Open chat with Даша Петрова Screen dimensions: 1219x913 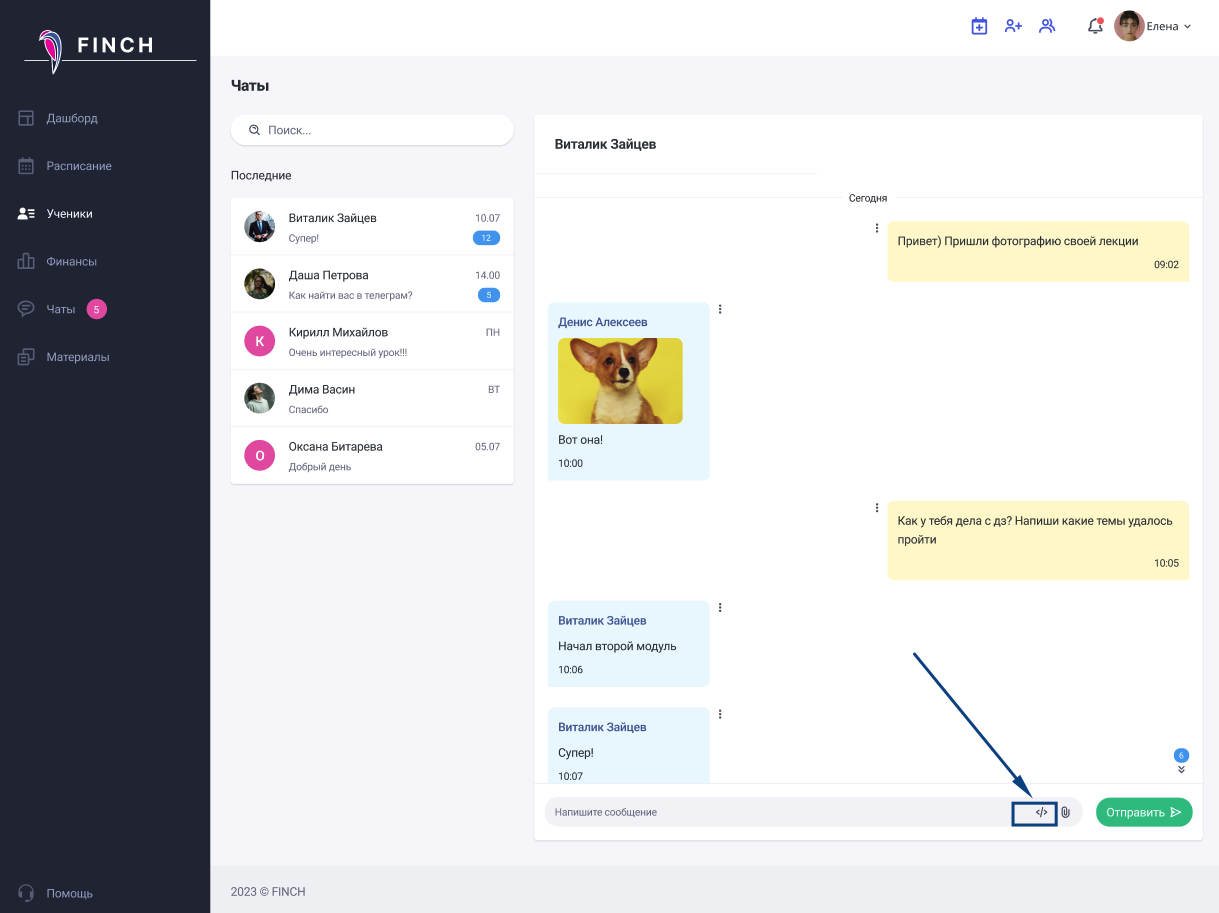(x=371, y=284)
